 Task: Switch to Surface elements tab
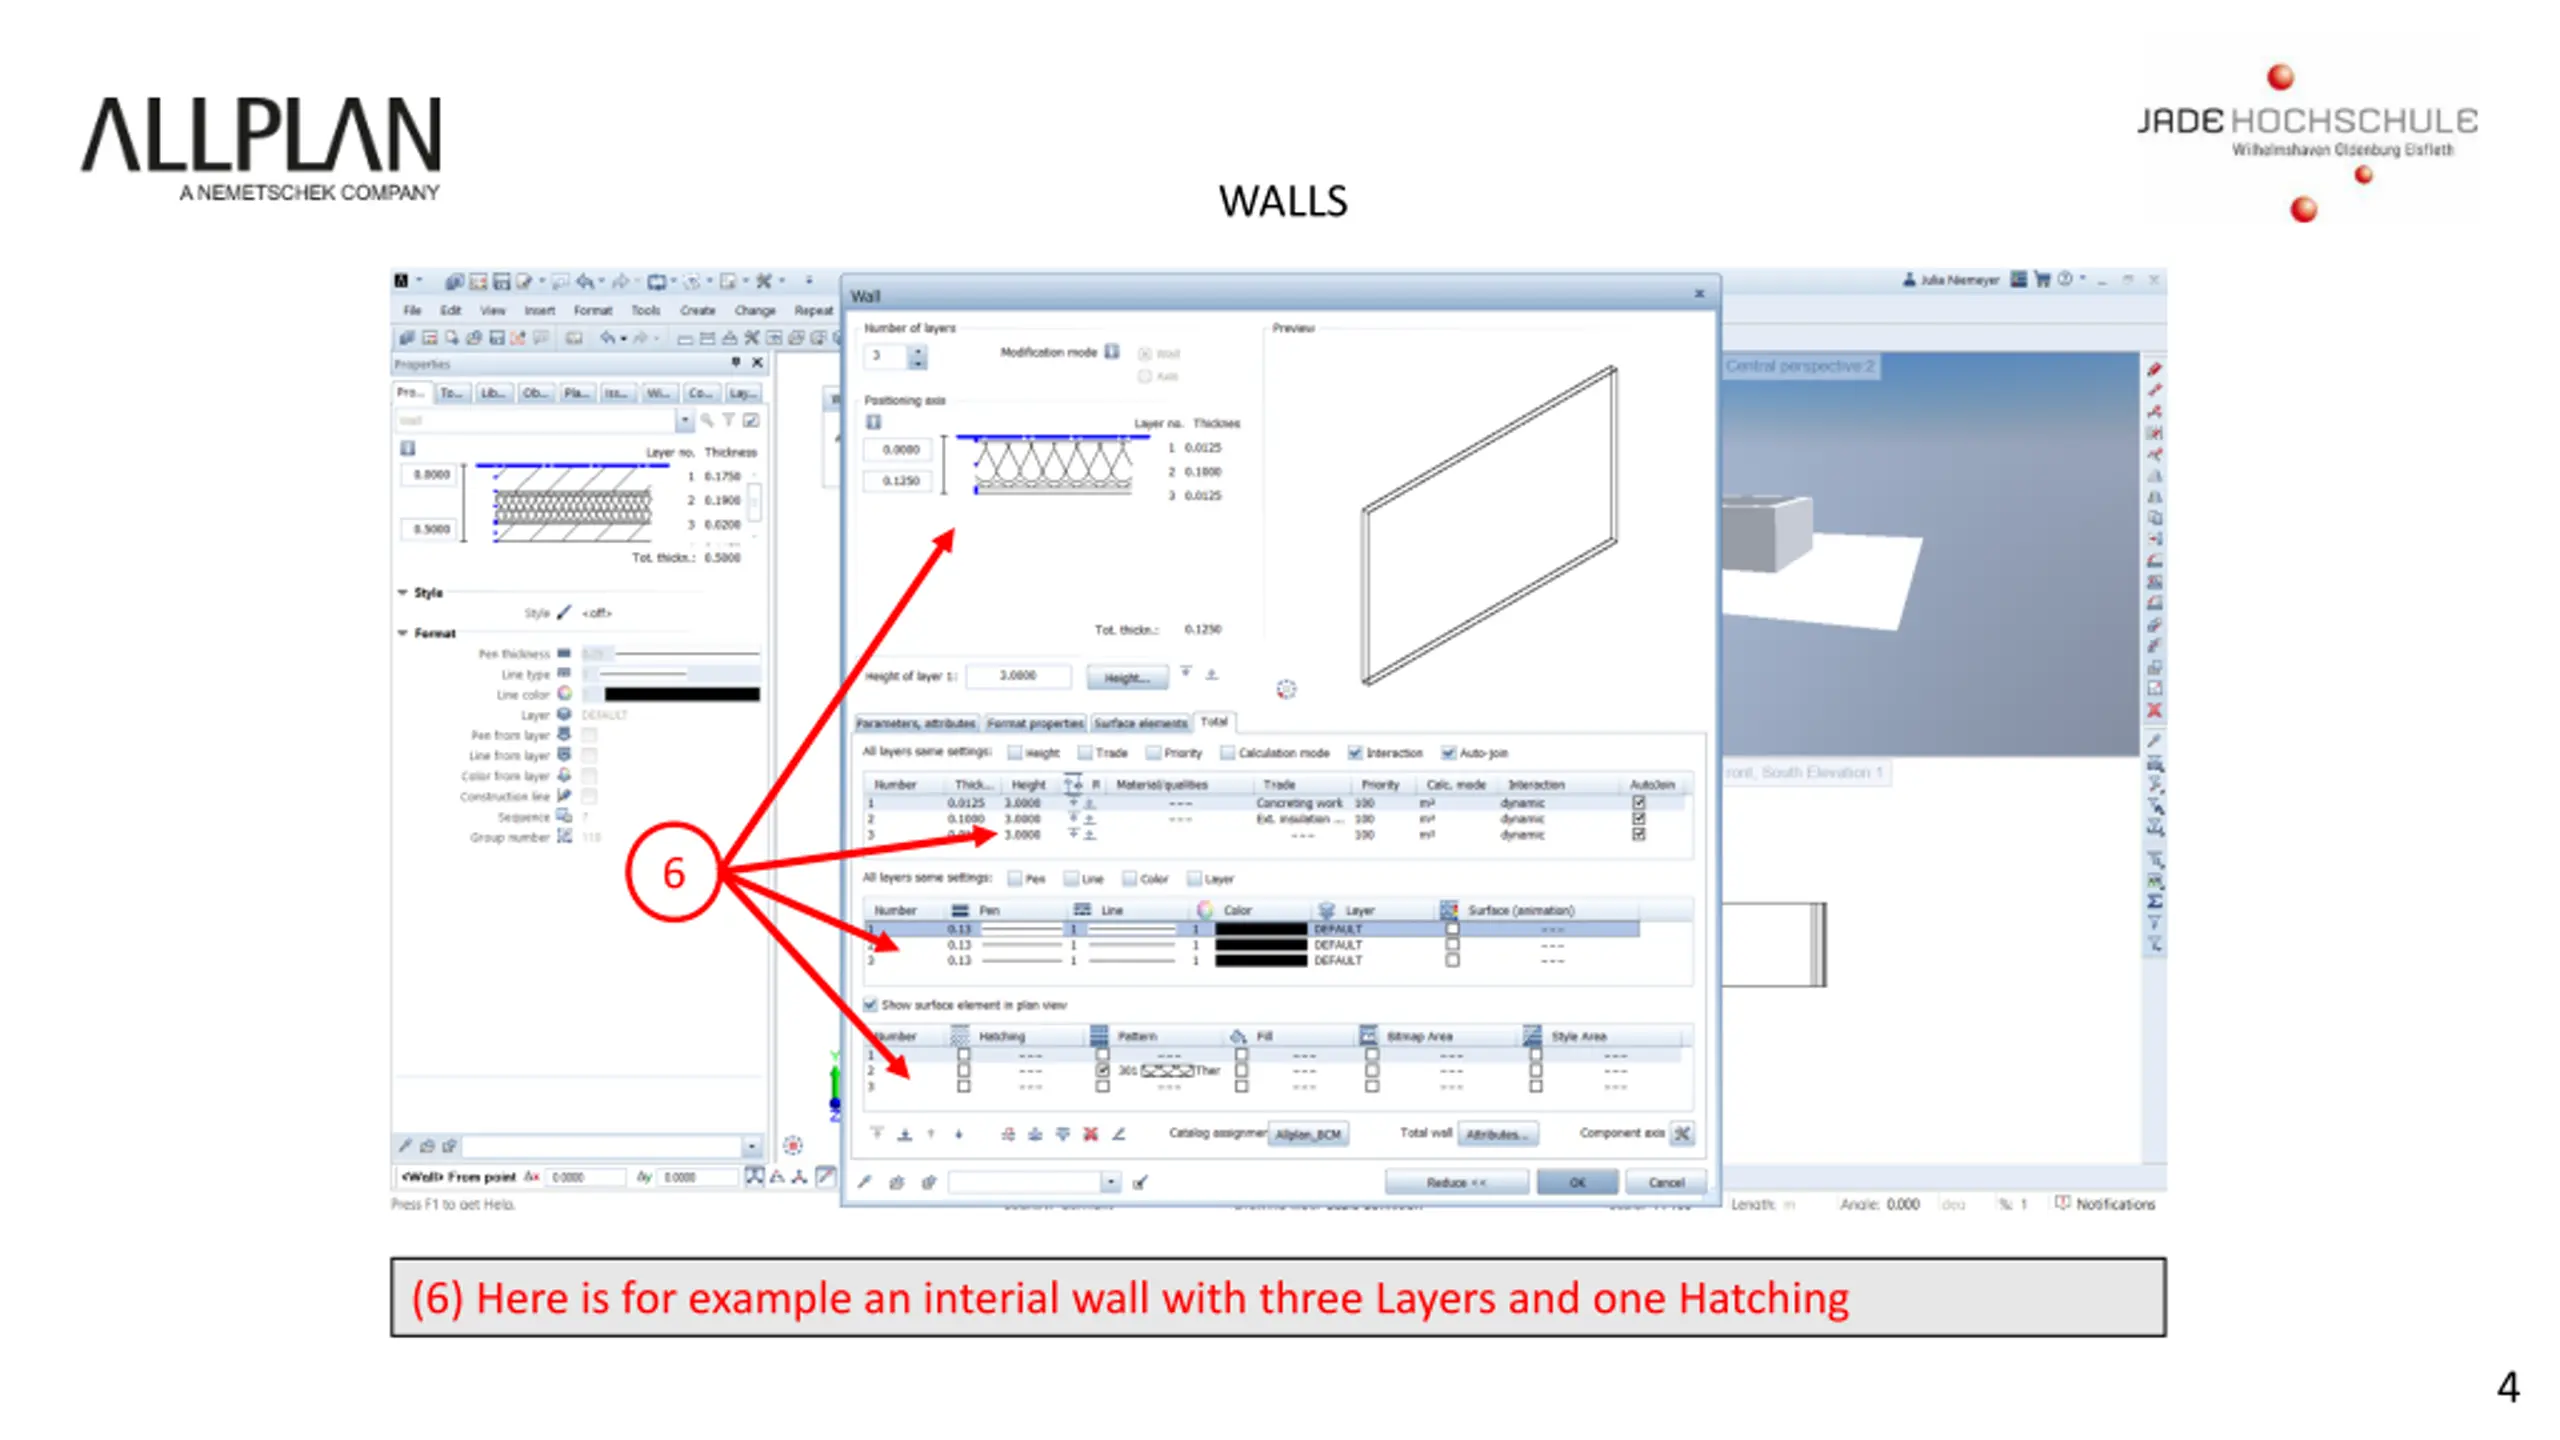[x=1140, y=722]
